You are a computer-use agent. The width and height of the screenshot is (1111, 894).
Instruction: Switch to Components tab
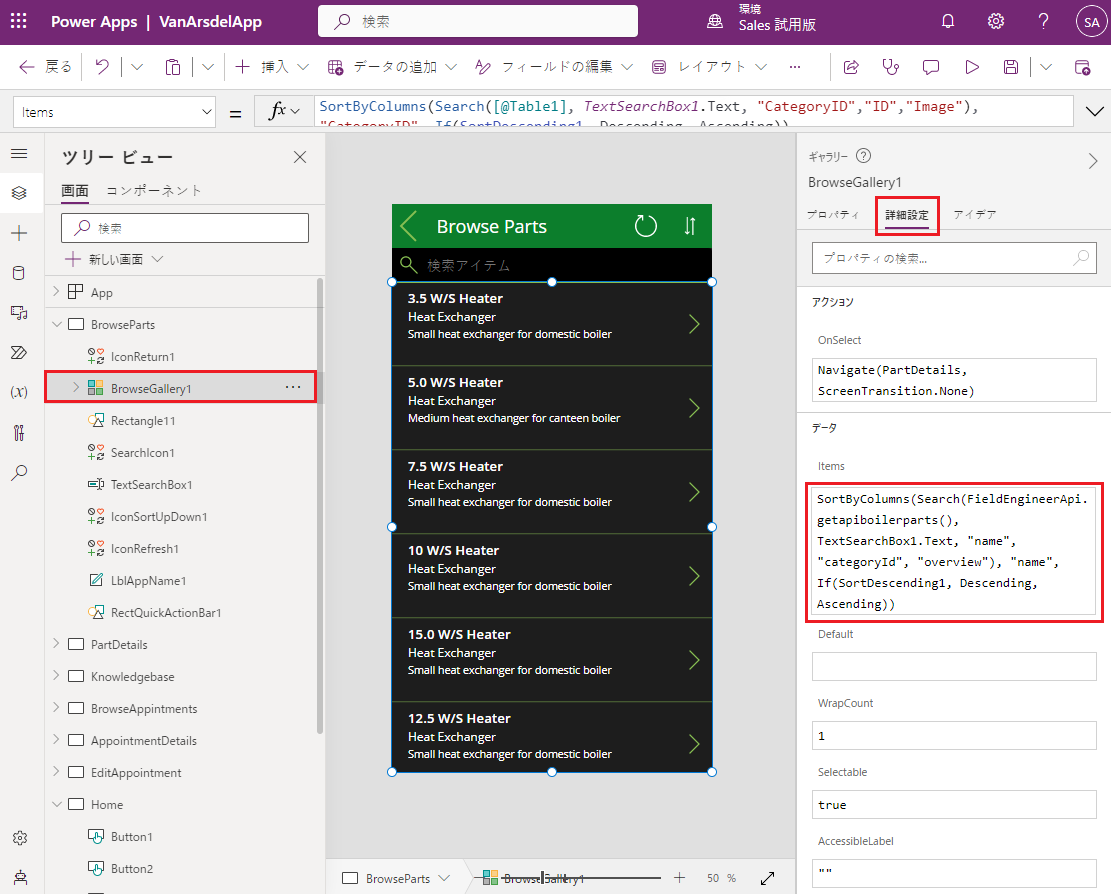coord(154,191)
